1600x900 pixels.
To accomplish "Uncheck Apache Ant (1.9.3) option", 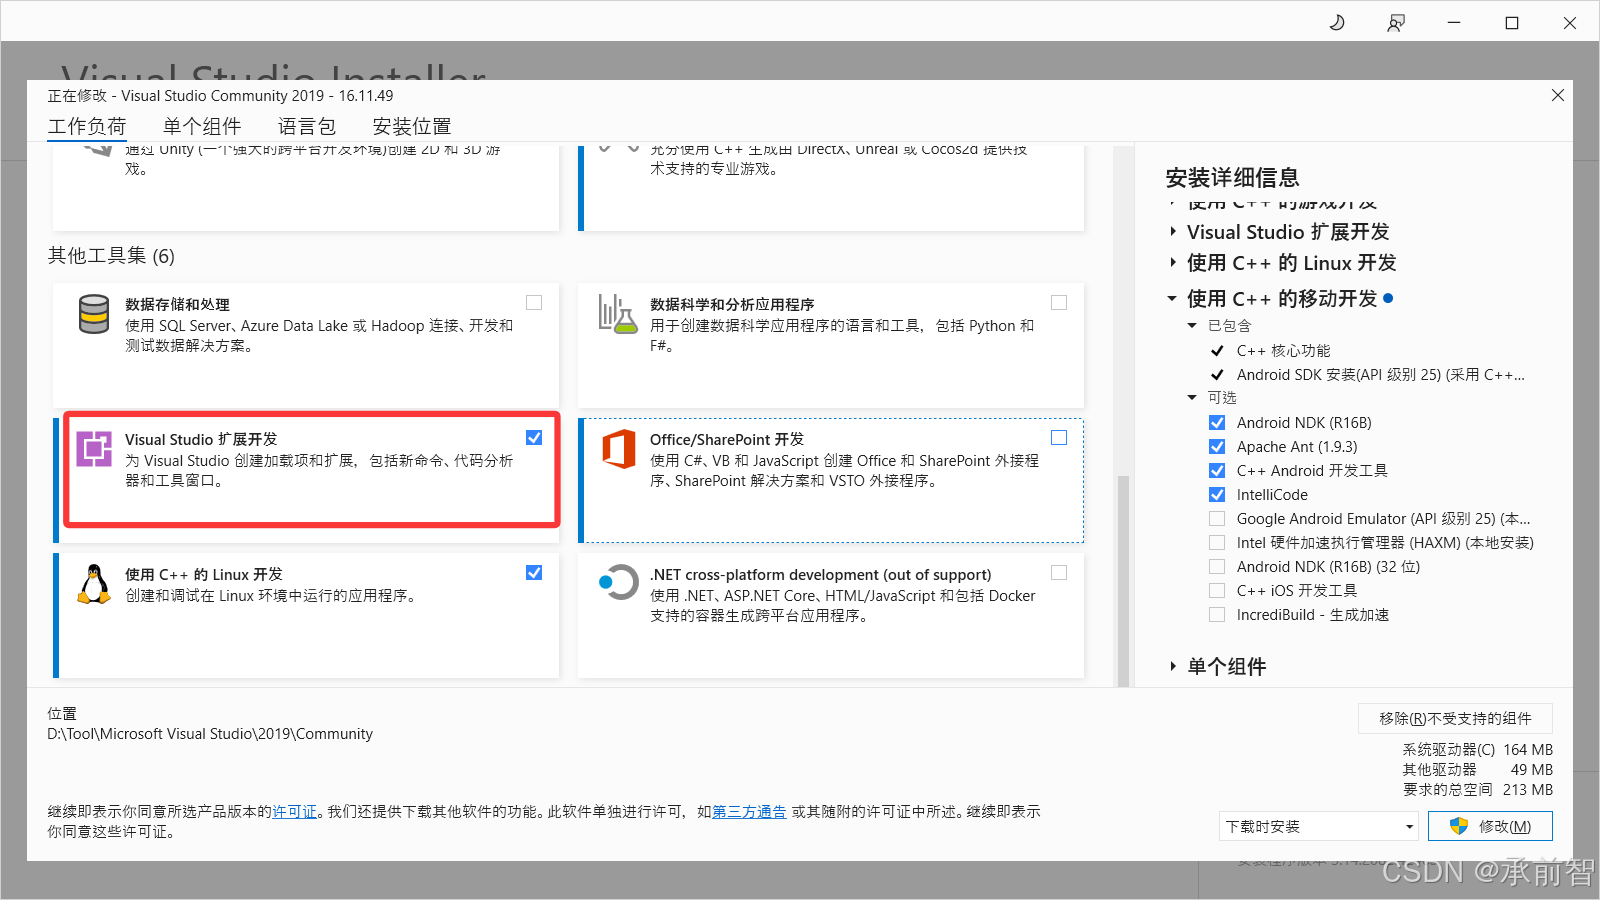I will (x=1217, y=446).
